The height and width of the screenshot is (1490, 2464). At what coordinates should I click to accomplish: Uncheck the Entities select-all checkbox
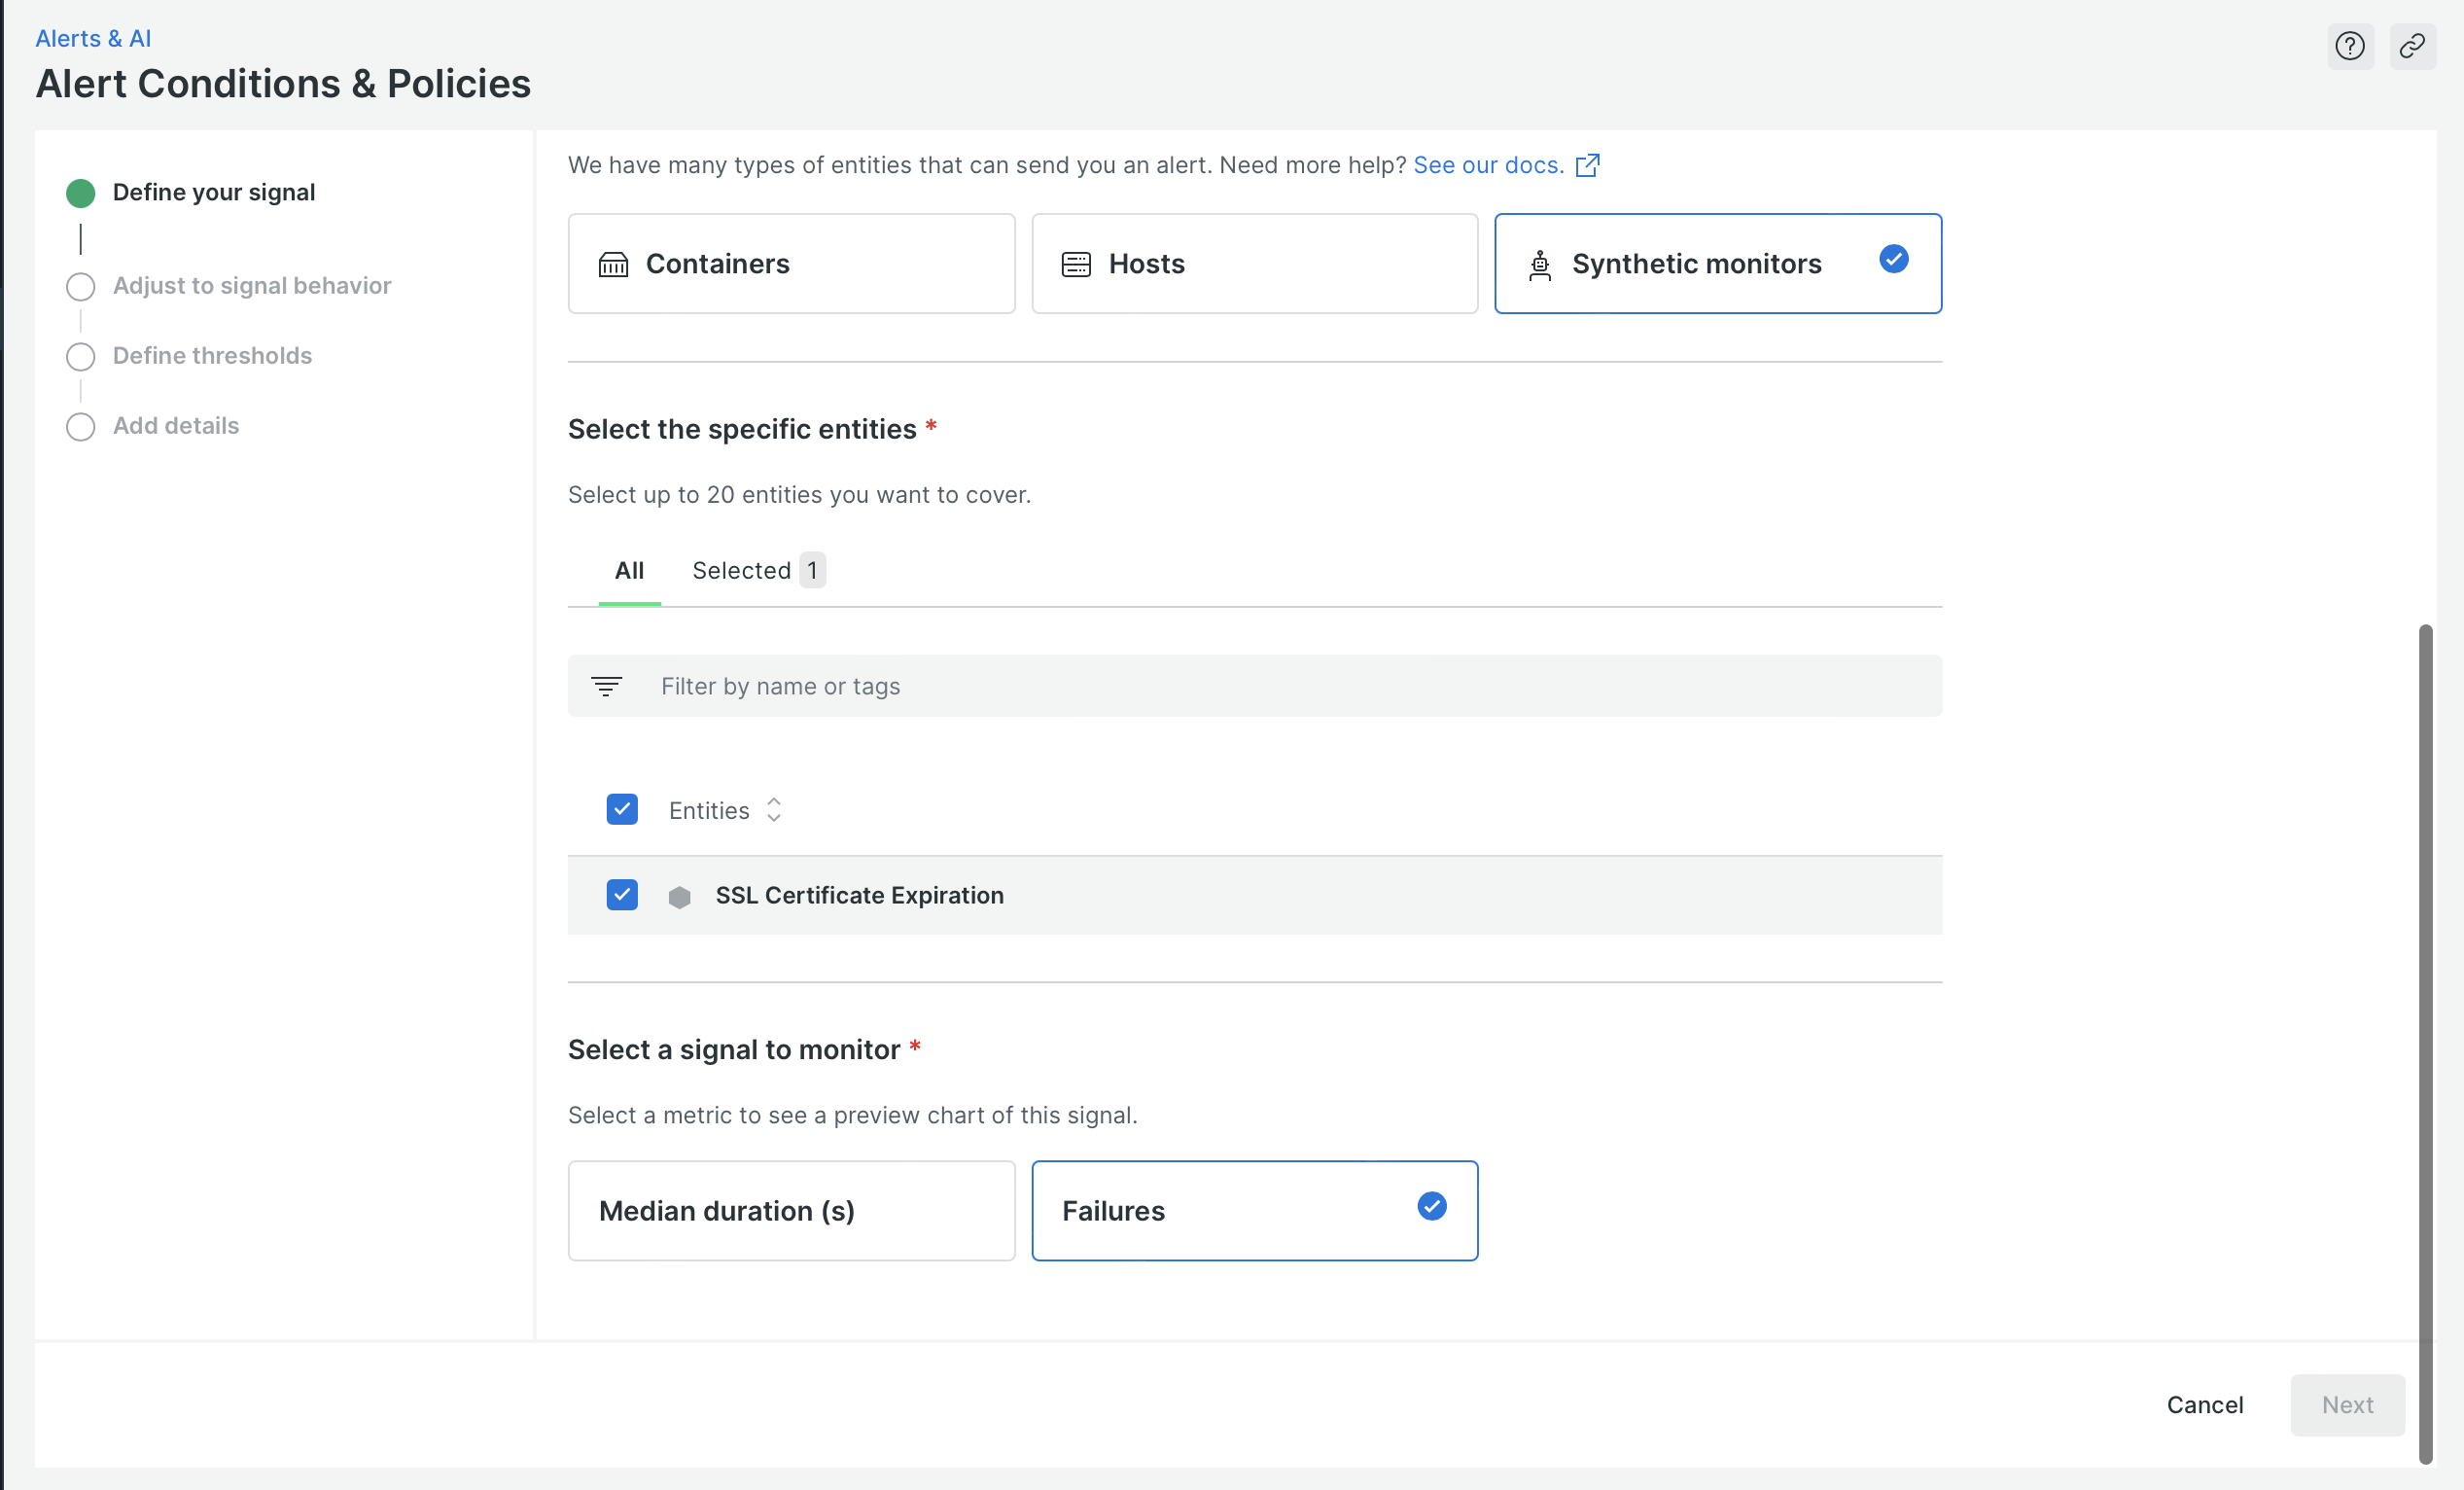pos(622,809)
